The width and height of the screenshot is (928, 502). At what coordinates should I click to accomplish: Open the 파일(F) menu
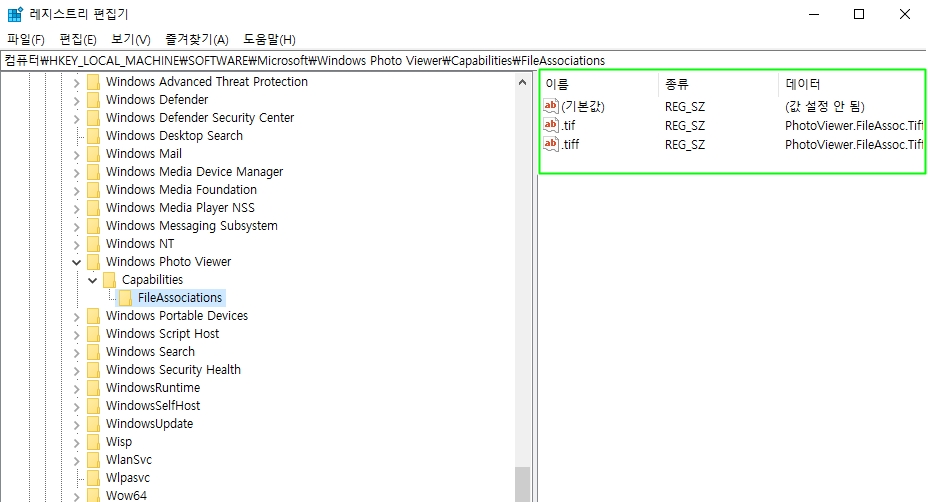point(26,40)
